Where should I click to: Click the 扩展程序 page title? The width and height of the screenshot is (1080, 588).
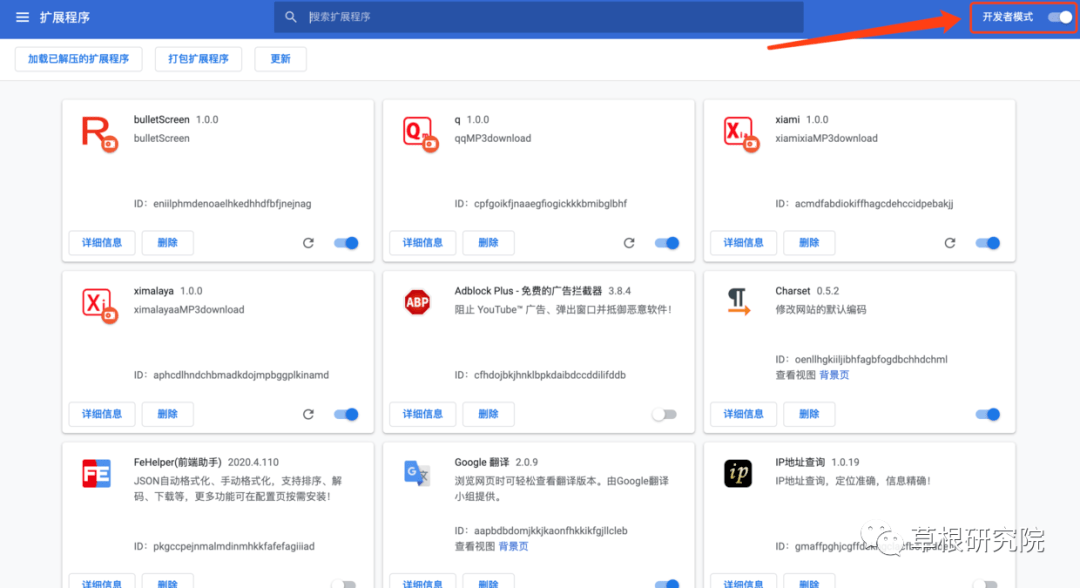point(65,17)
